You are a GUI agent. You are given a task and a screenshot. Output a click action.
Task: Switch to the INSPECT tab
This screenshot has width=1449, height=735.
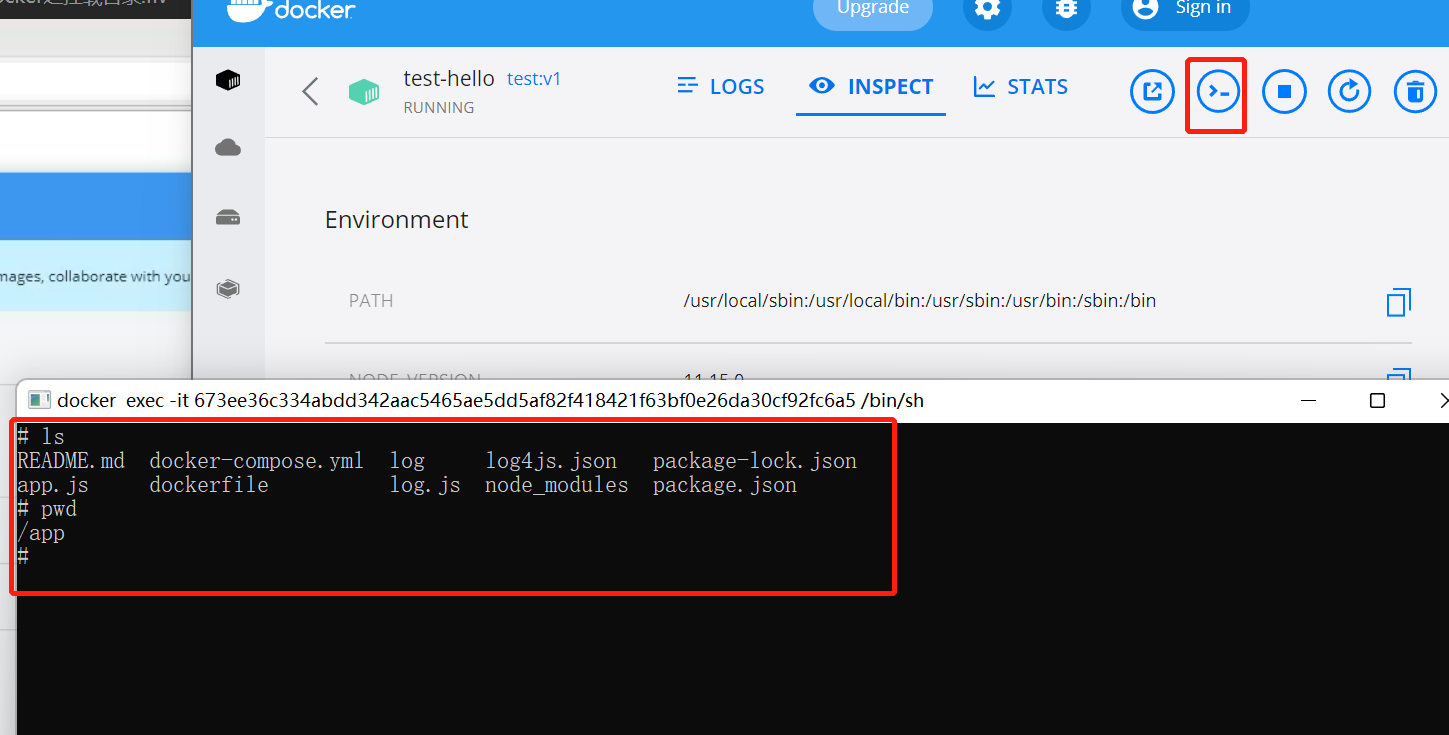(871, 87)
